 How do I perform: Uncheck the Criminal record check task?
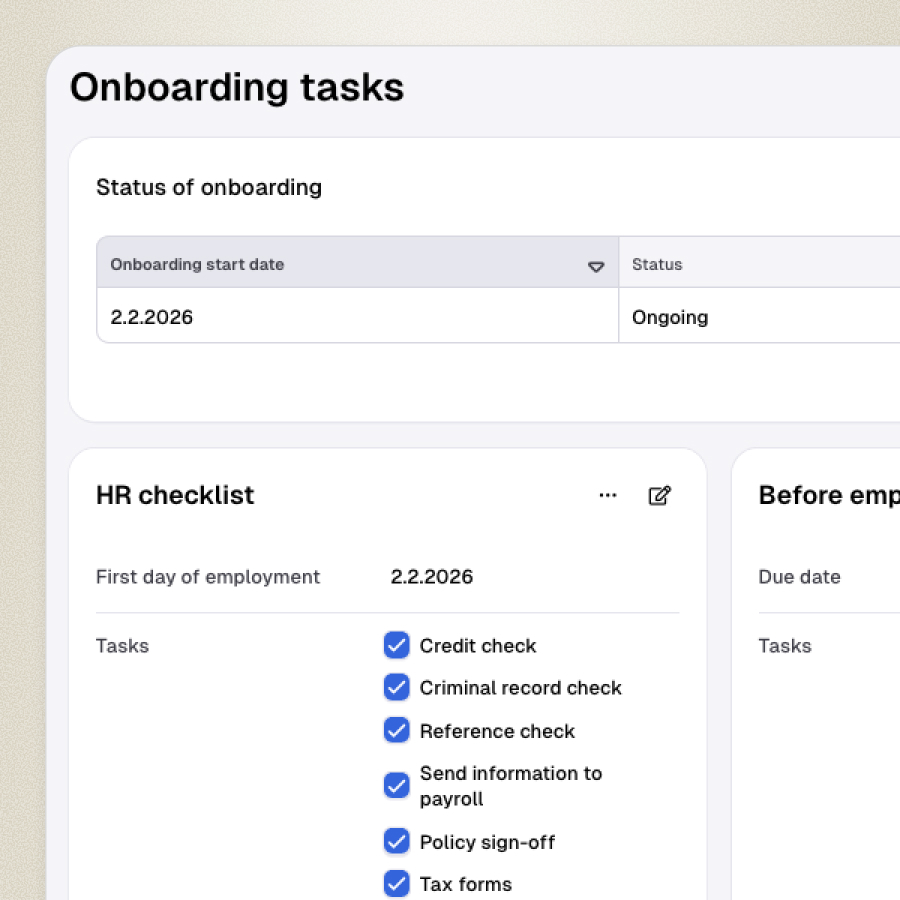(397, 687)
